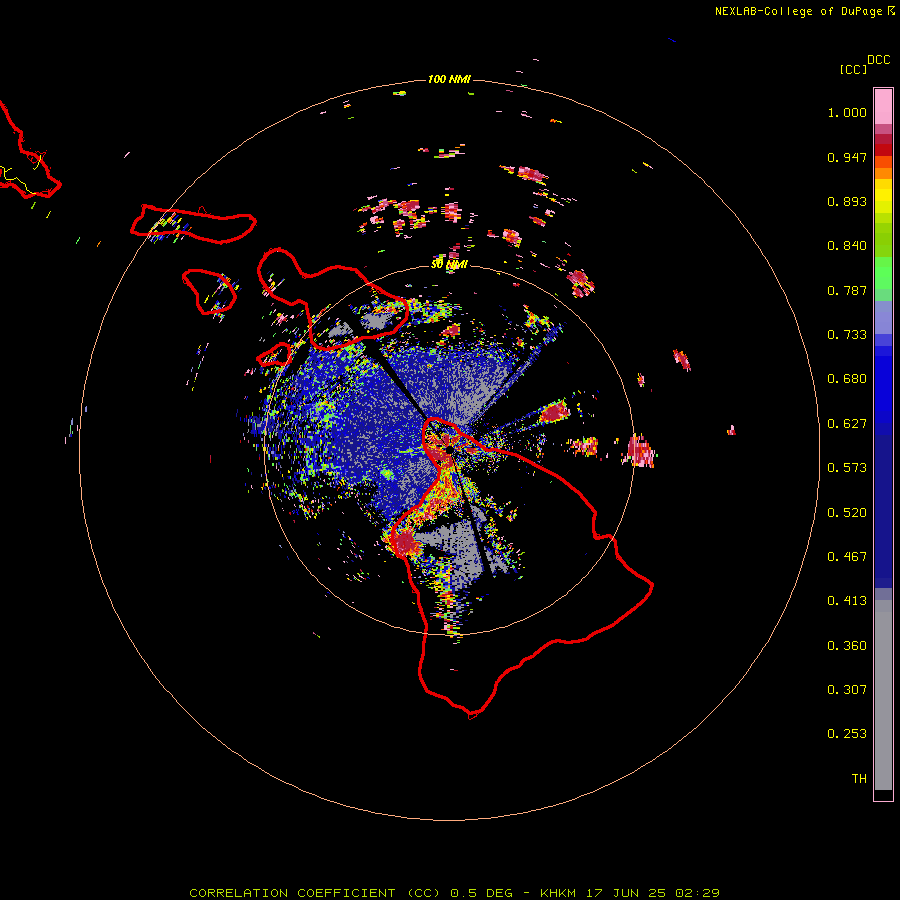Click the 50 NMI range ring label
Screen dimensions: 900x900
[x=449, y=264]
